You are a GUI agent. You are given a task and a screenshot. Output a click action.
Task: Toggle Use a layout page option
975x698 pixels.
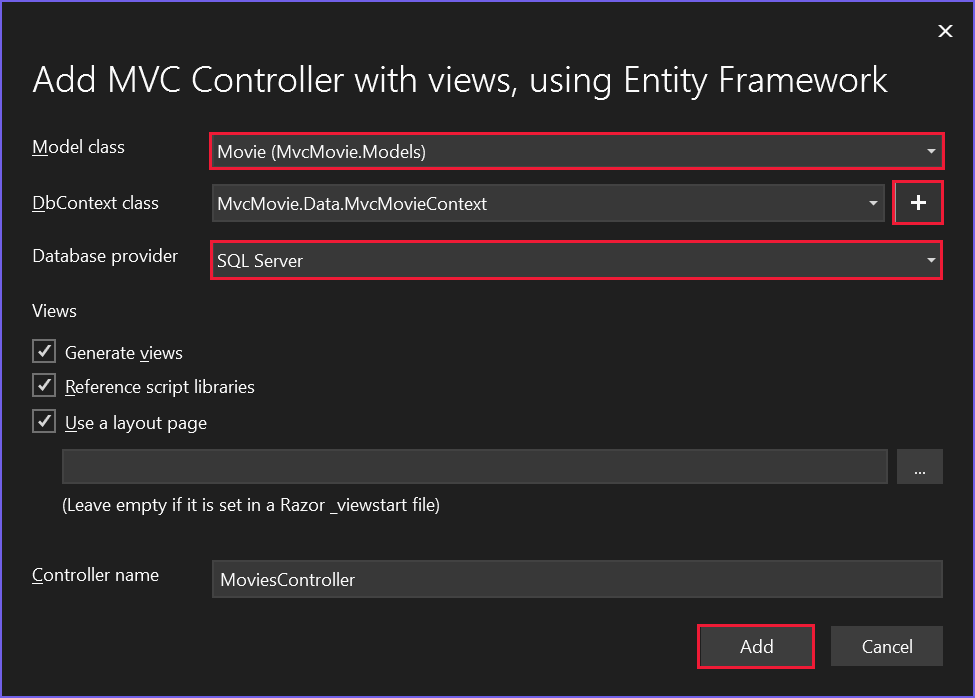tap(42, 421)
